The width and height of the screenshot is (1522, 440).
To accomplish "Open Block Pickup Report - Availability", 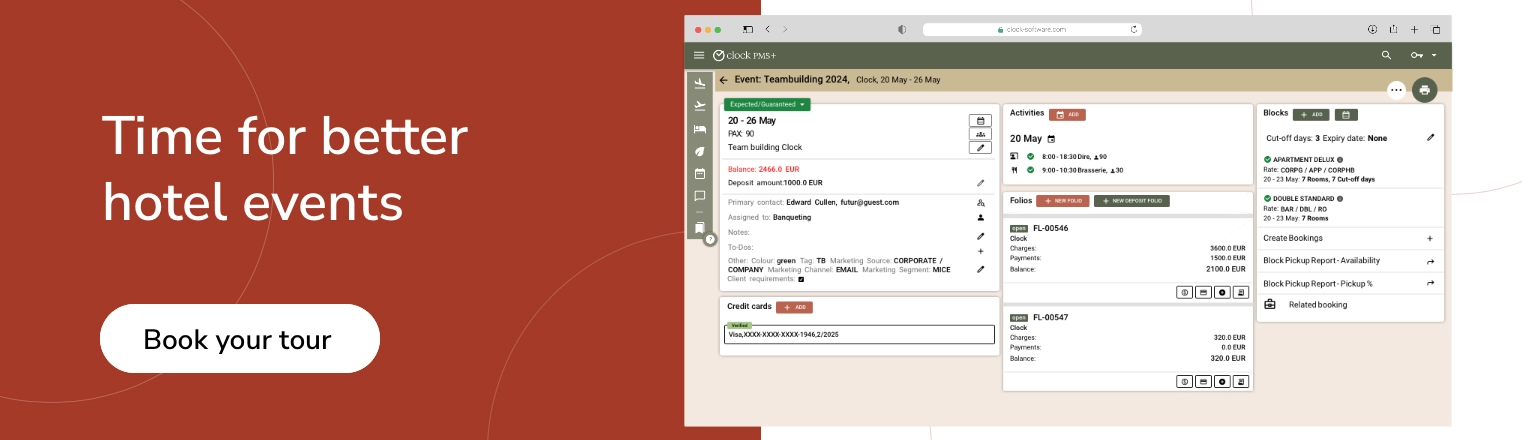I will [x=1350, y=261].
